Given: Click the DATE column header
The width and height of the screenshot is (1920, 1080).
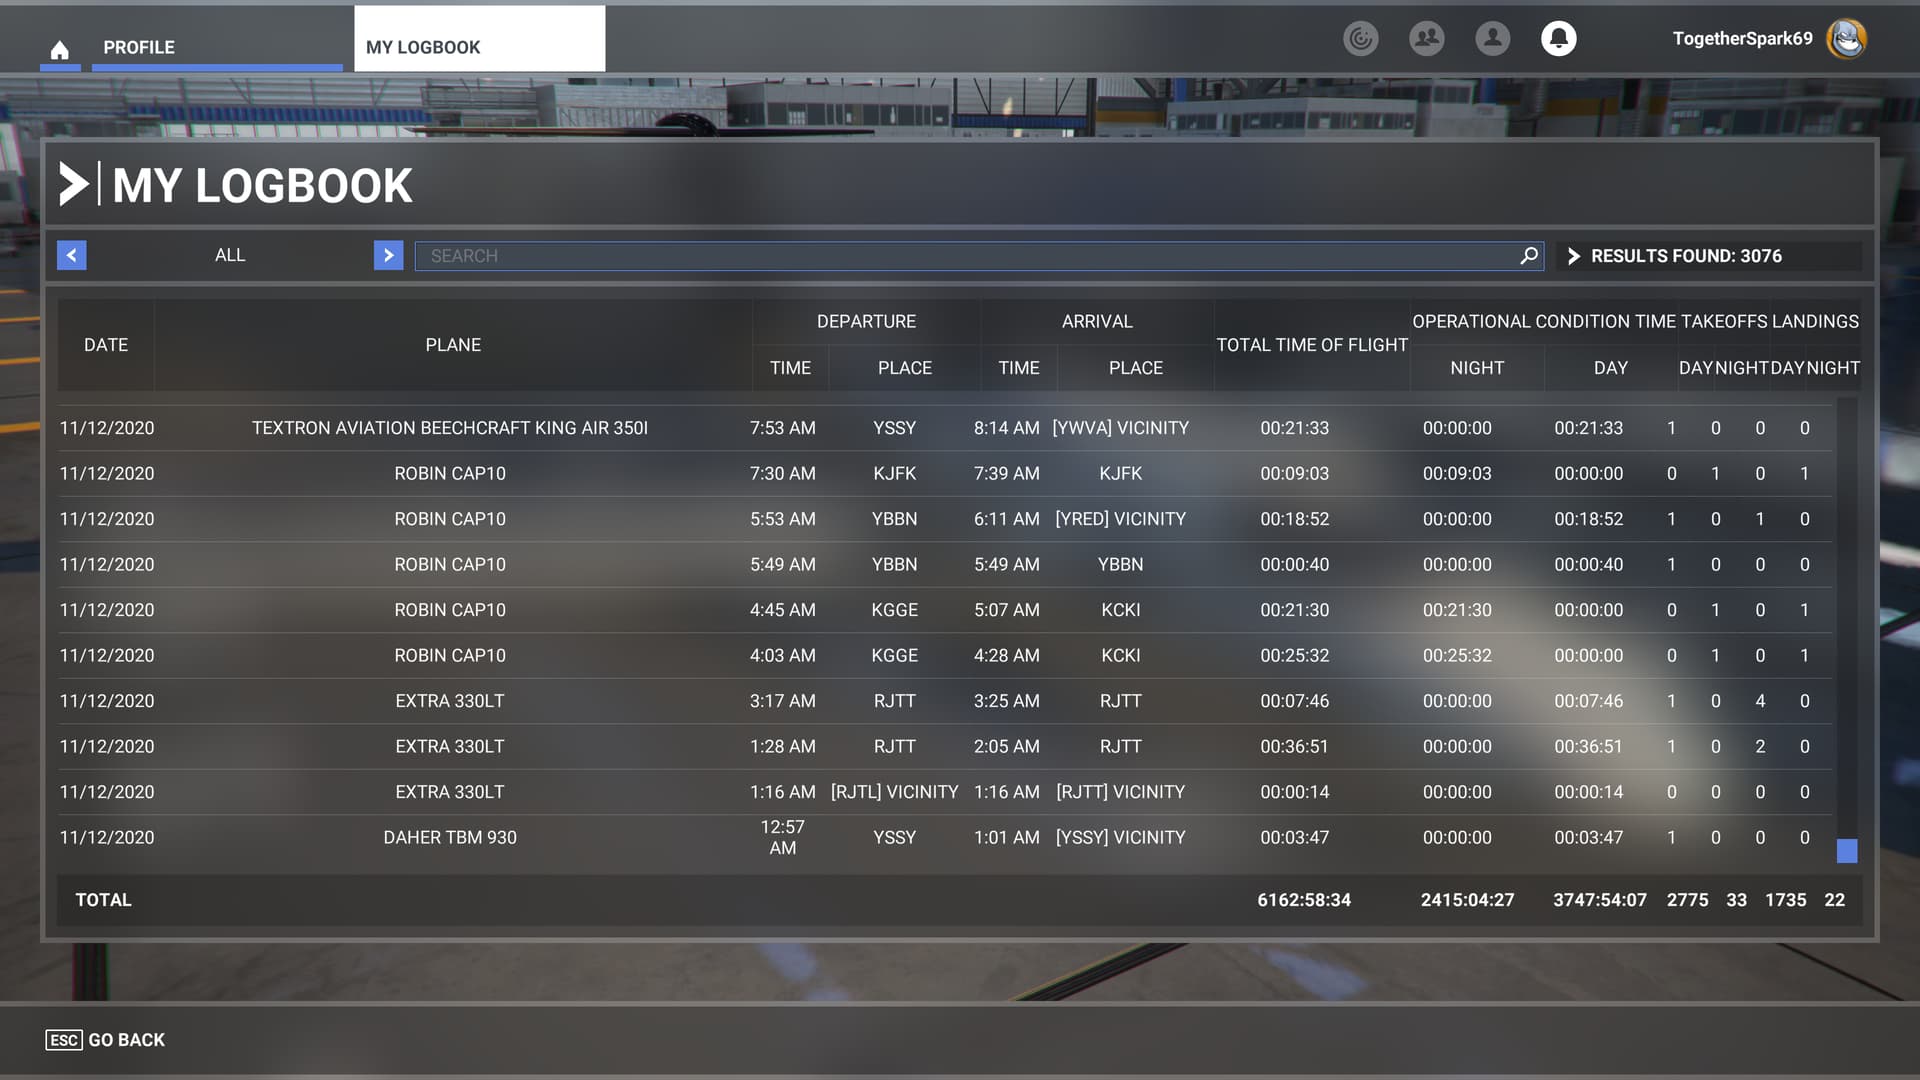Looking at the screenshot, I should coord(106,345).
